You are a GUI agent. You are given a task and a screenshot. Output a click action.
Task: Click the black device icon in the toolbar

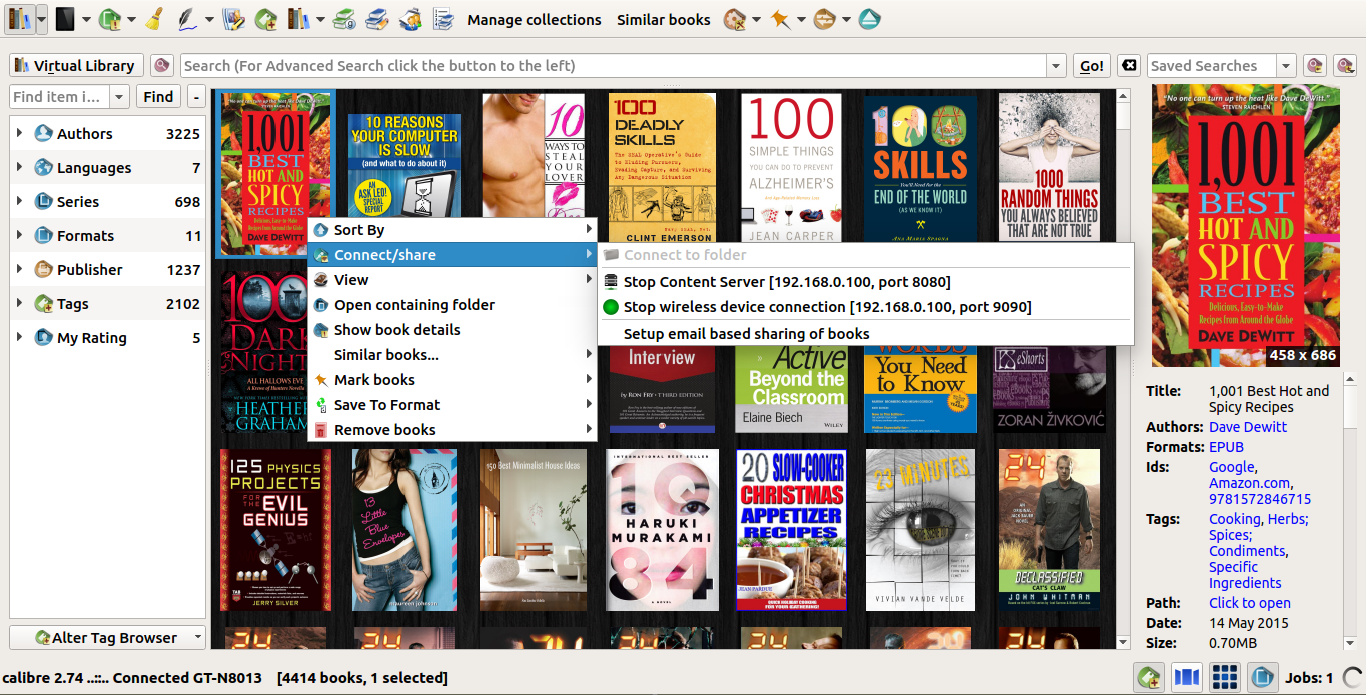click(65, 19)
